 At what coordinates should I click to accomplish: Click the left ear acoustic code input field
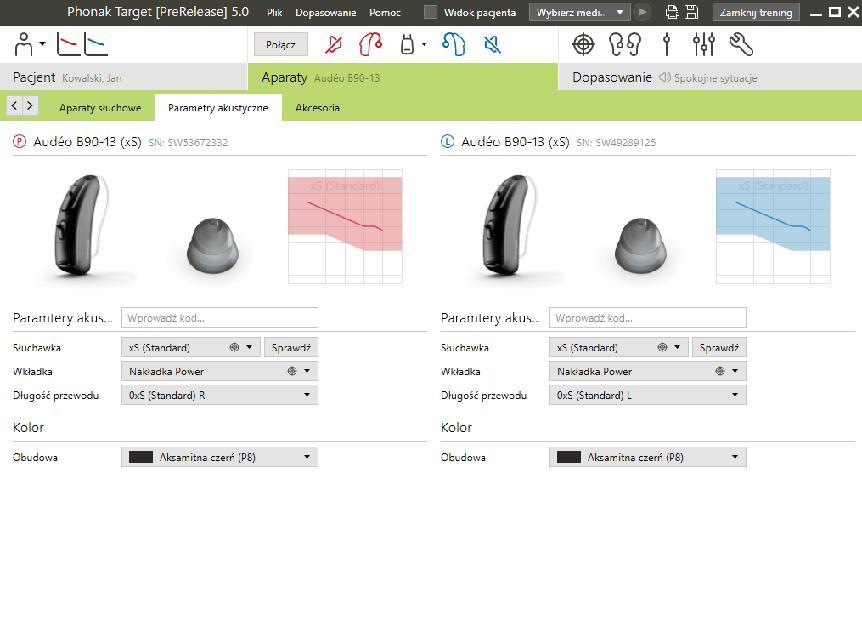[648, 318]
